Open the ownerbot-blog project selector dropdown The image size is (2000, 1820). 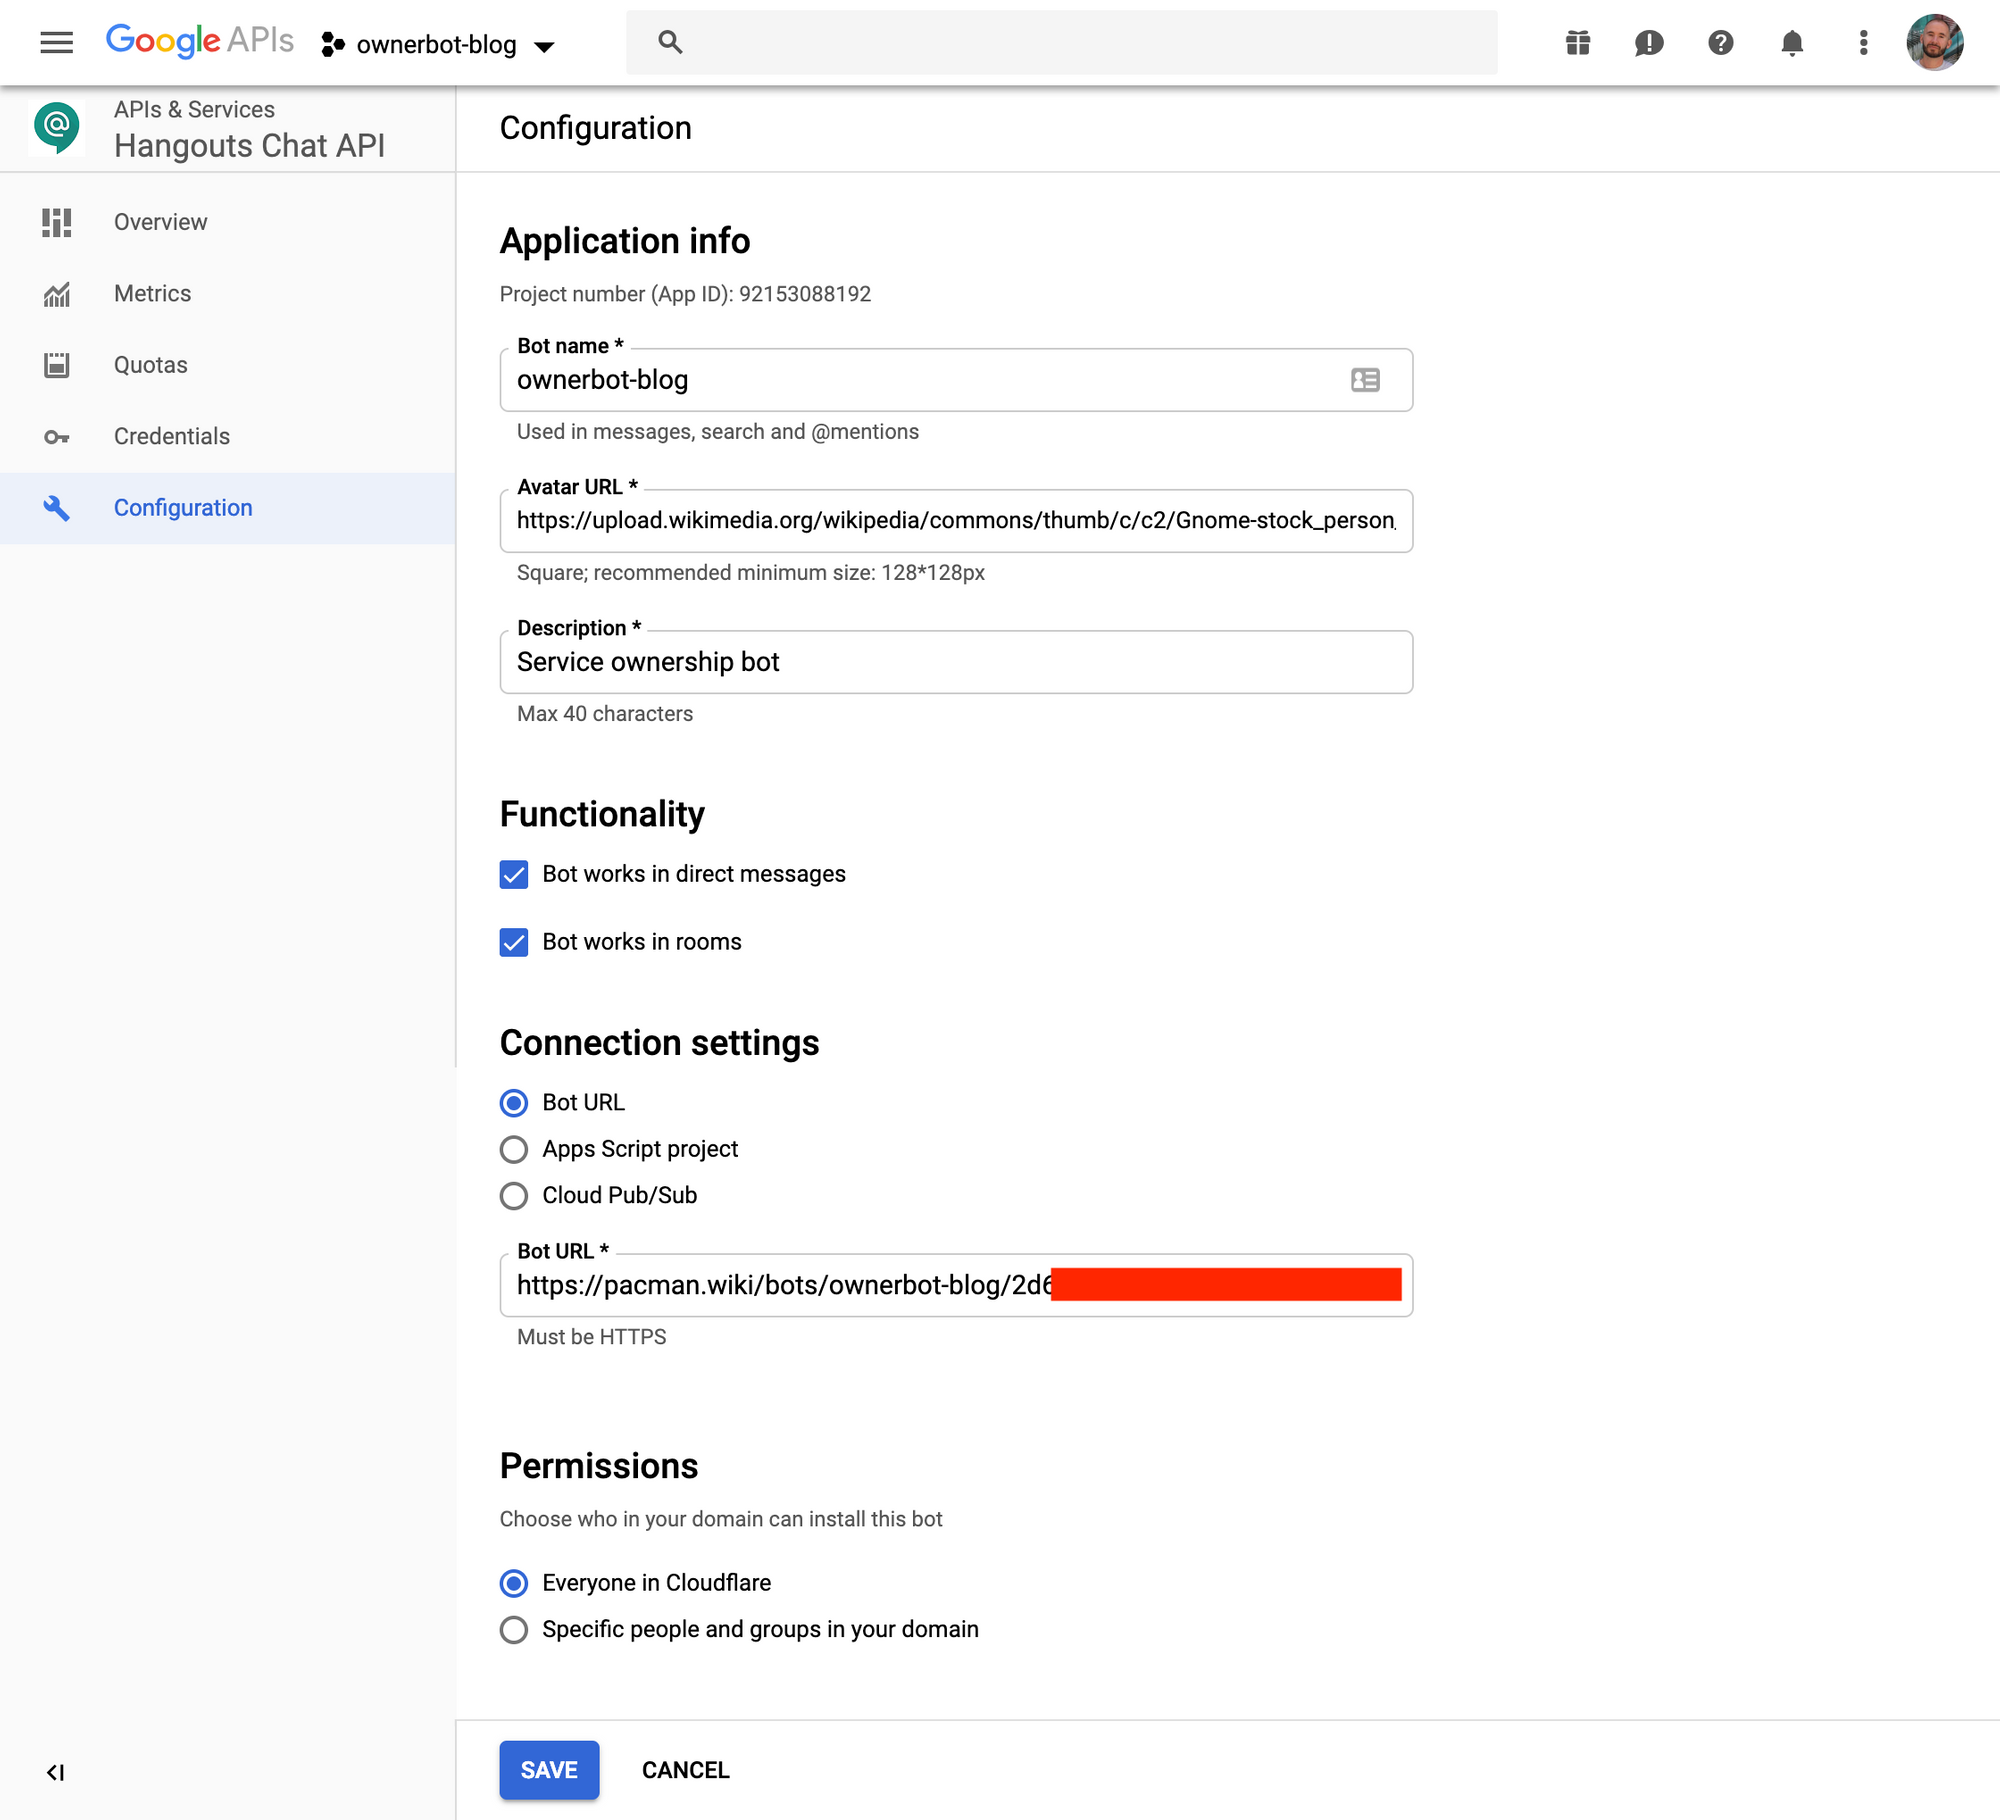point(437,45)
